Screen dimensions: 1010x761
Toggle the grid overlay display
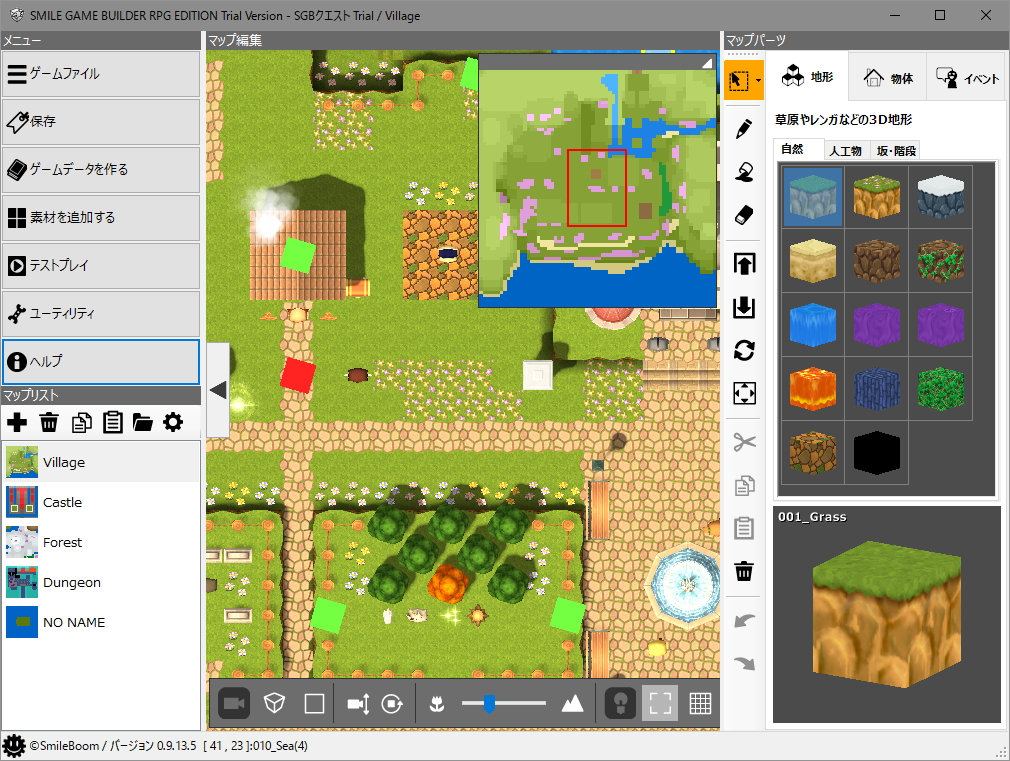pos(700,703)
